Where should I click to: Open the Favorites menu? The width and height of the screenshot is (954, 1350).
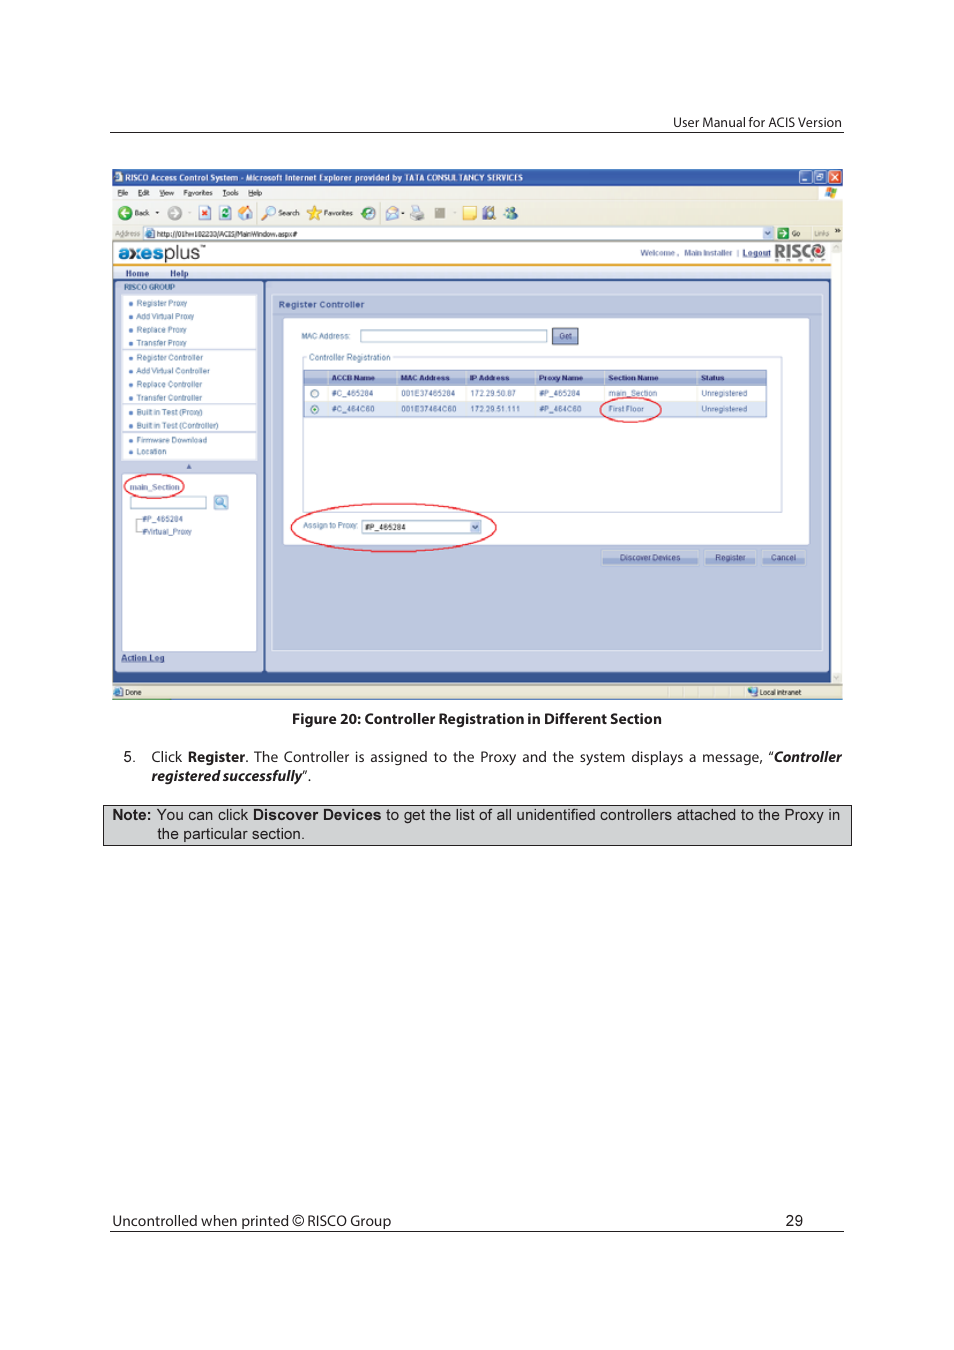pyautogui.click(x=198, y=193)
